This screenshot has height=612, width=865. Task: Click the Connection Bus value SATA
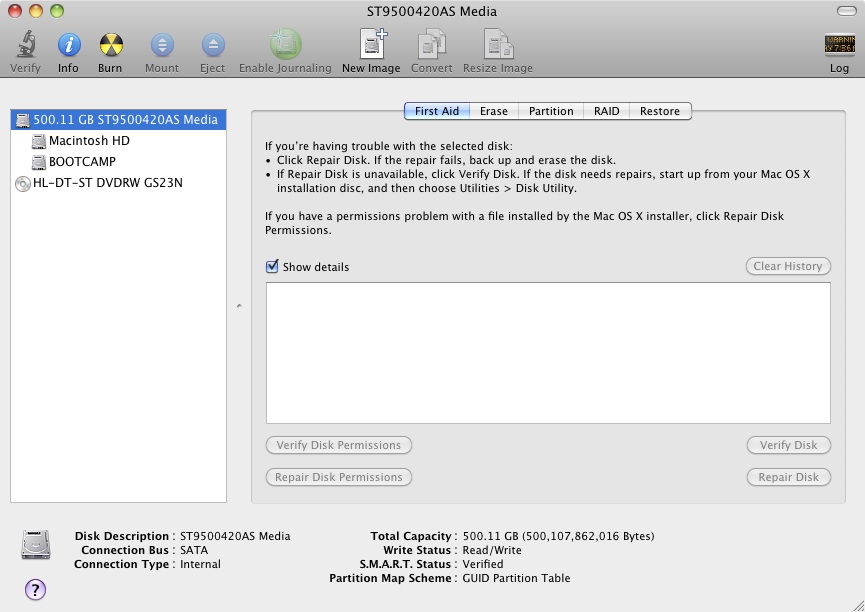point(194,550)
